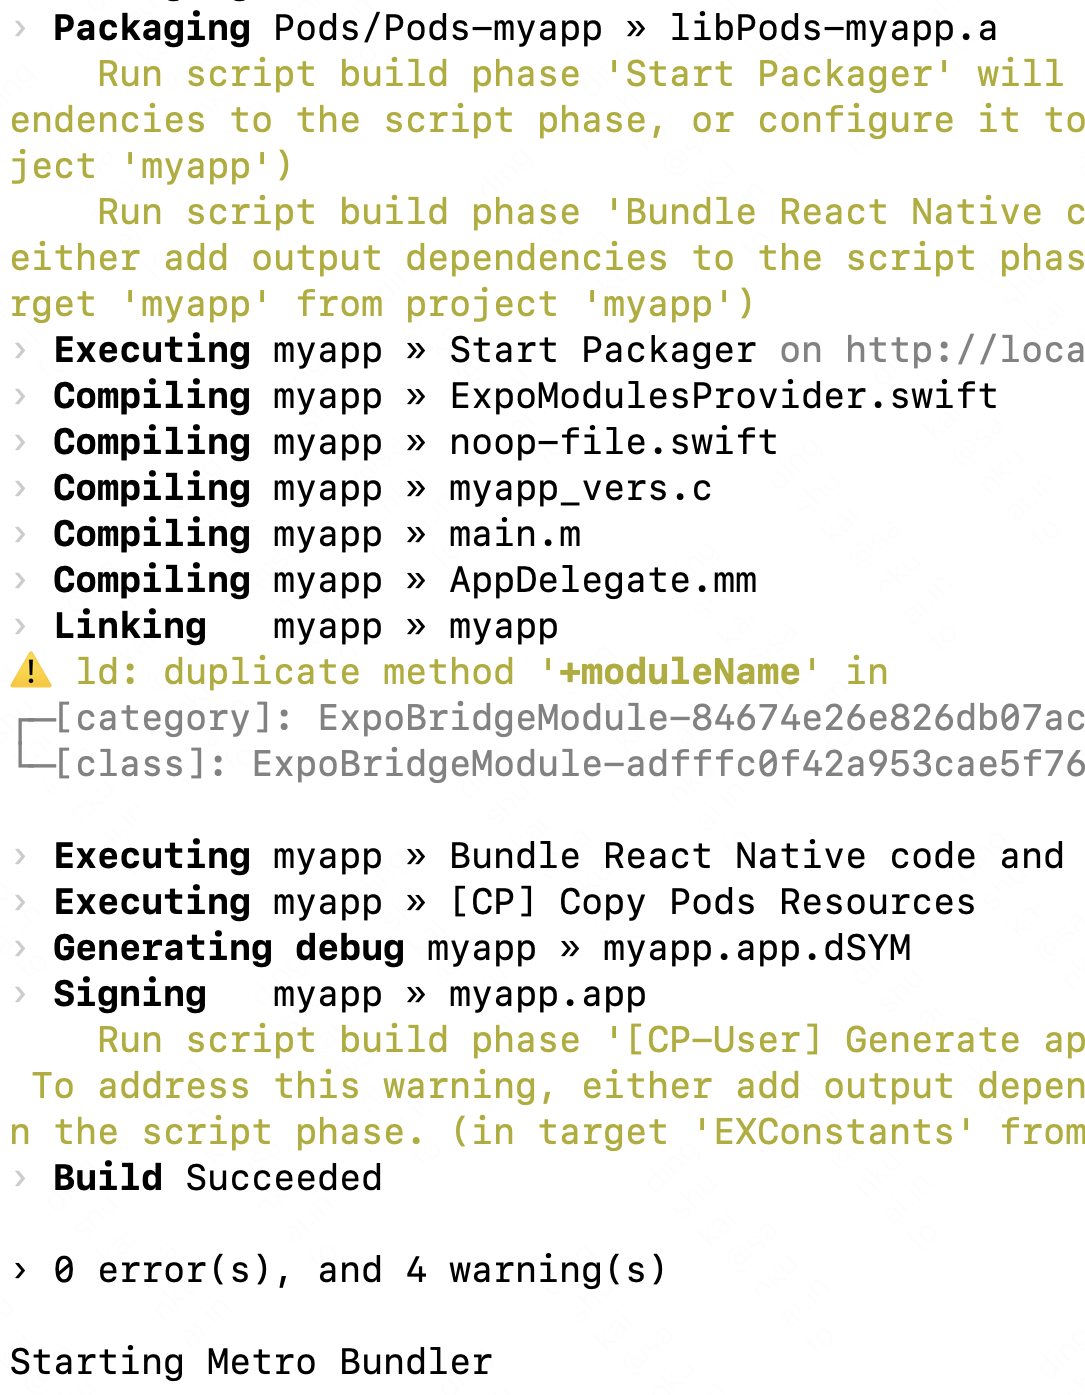This screenshot has height=1395, width=1085.
Task: Expand the Executing Bundle React Native code entry
Action: [18, 855]
